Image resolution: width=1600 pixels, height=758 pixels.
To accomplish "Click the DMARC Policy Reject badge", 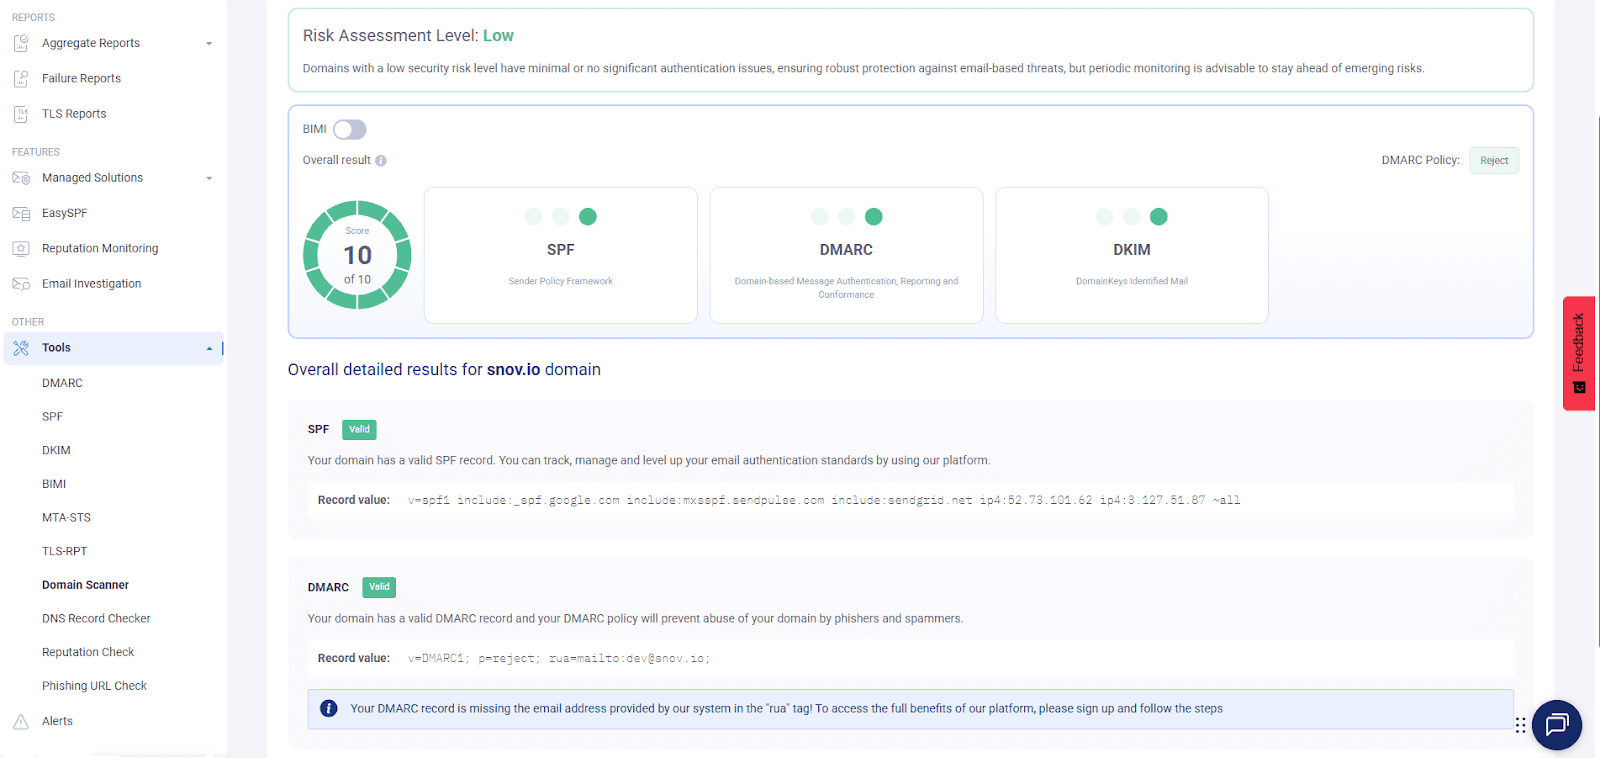I will (1493, 161).
